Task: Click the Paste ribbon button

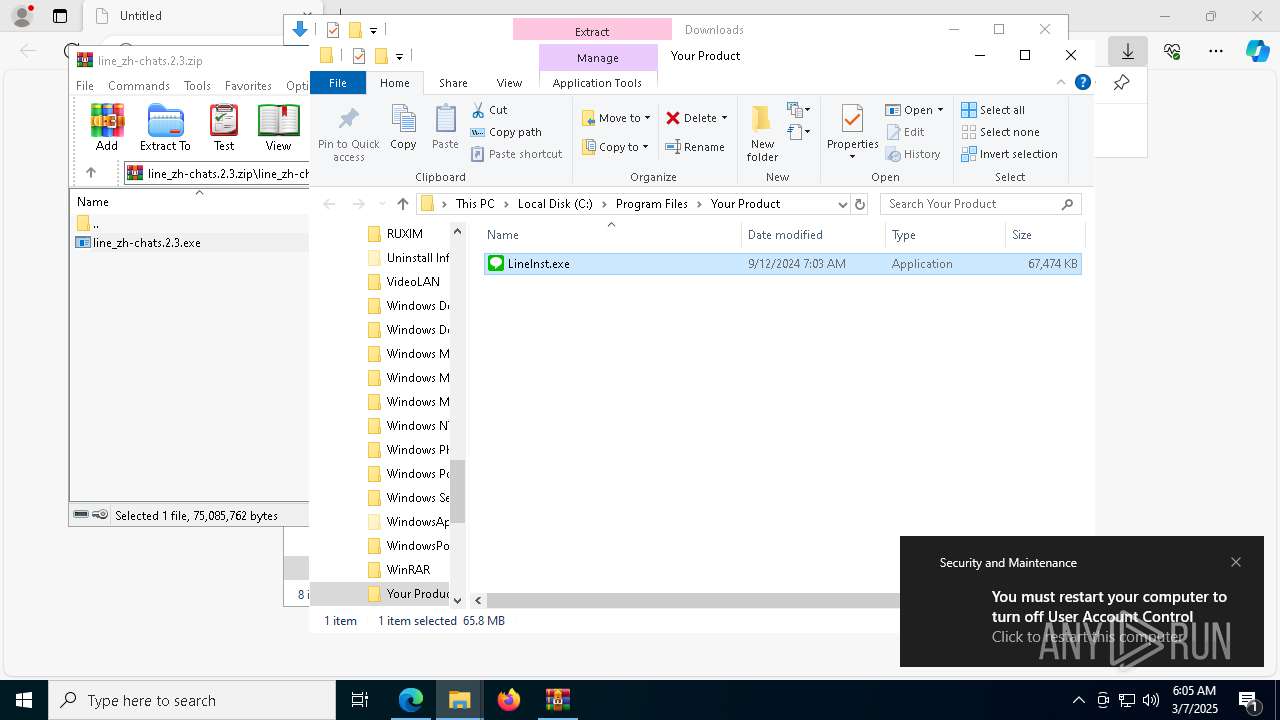Action: [445, 127]
